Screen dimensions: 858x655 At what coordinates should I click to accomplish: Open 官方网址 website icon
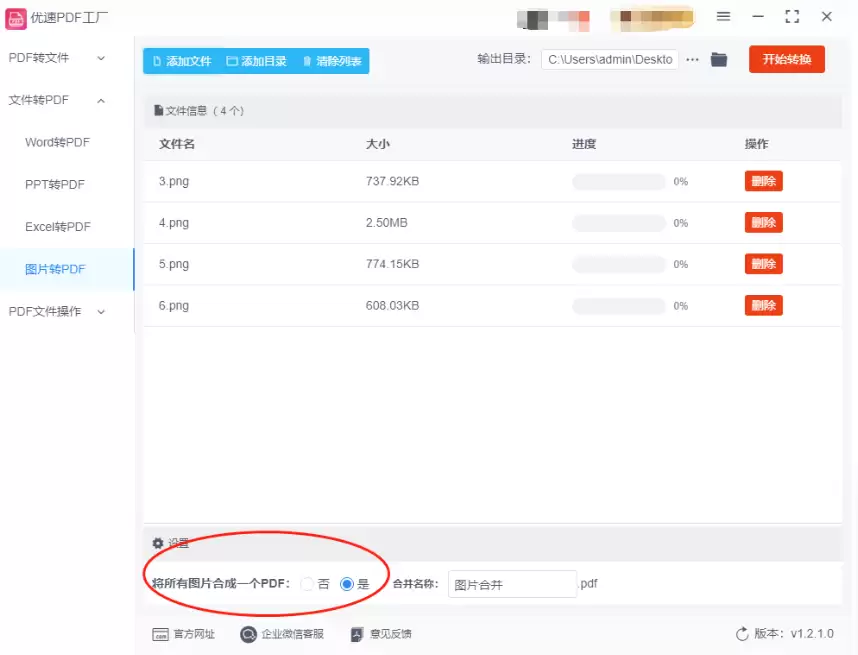160,634
